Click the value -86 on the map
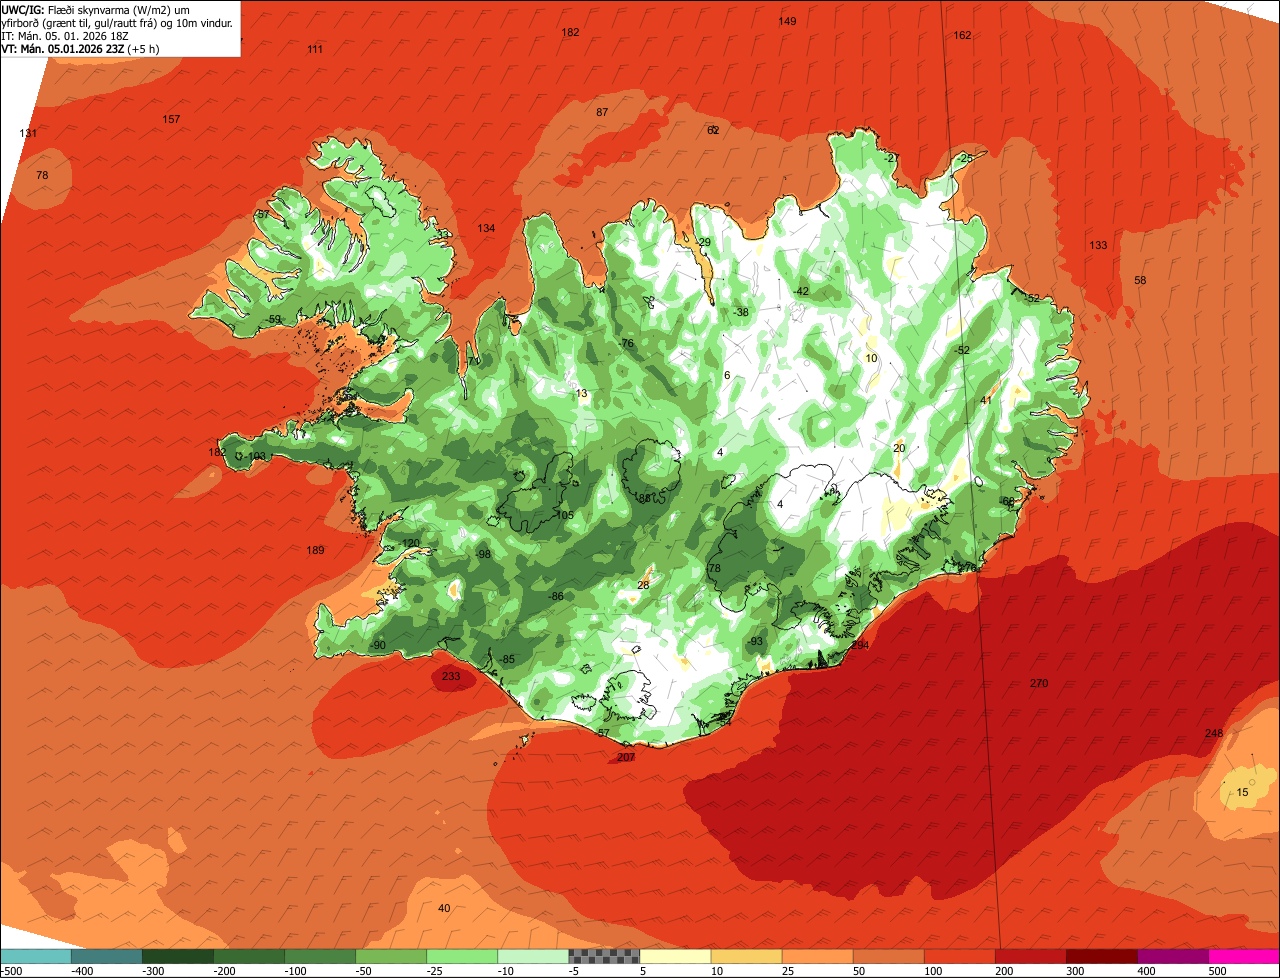 (556, 596)
